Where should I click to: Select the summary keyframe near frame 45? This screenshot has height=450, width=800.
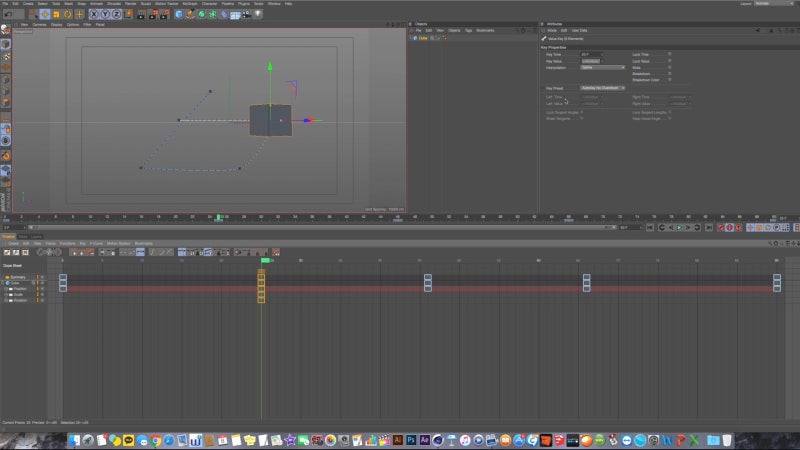428,277
